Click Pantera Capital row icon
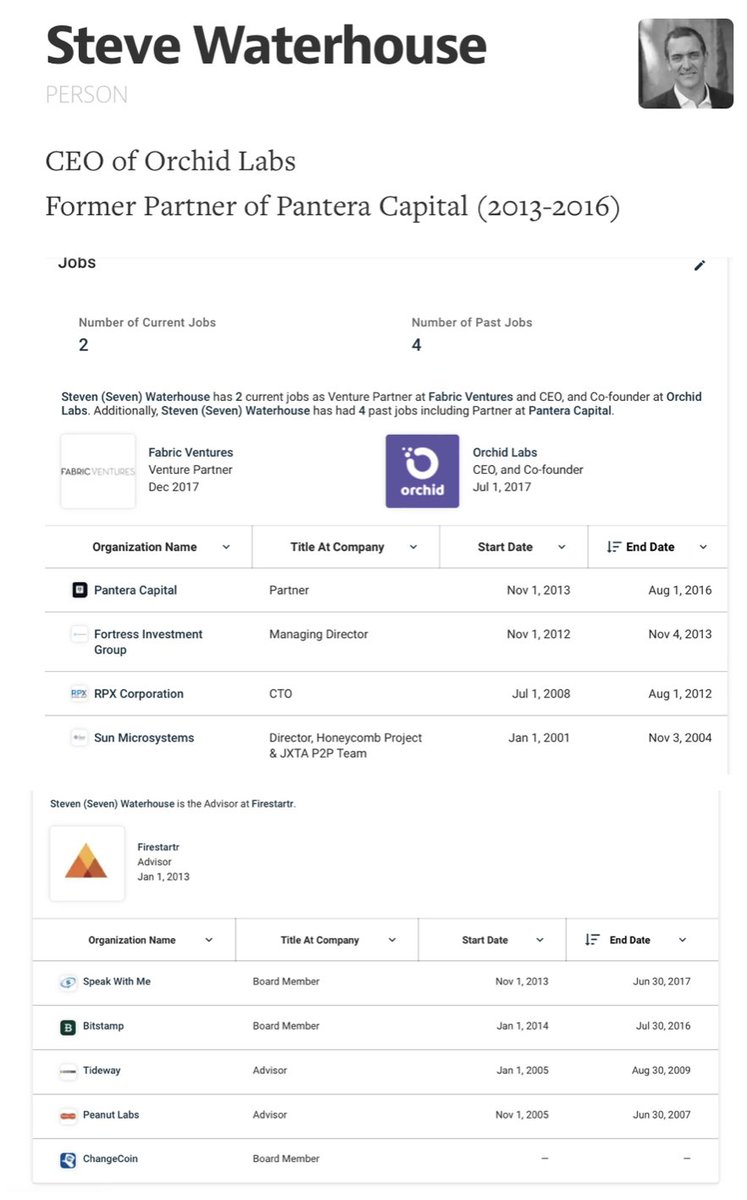This screenshot has height=1200, width=747. point(80,590)
